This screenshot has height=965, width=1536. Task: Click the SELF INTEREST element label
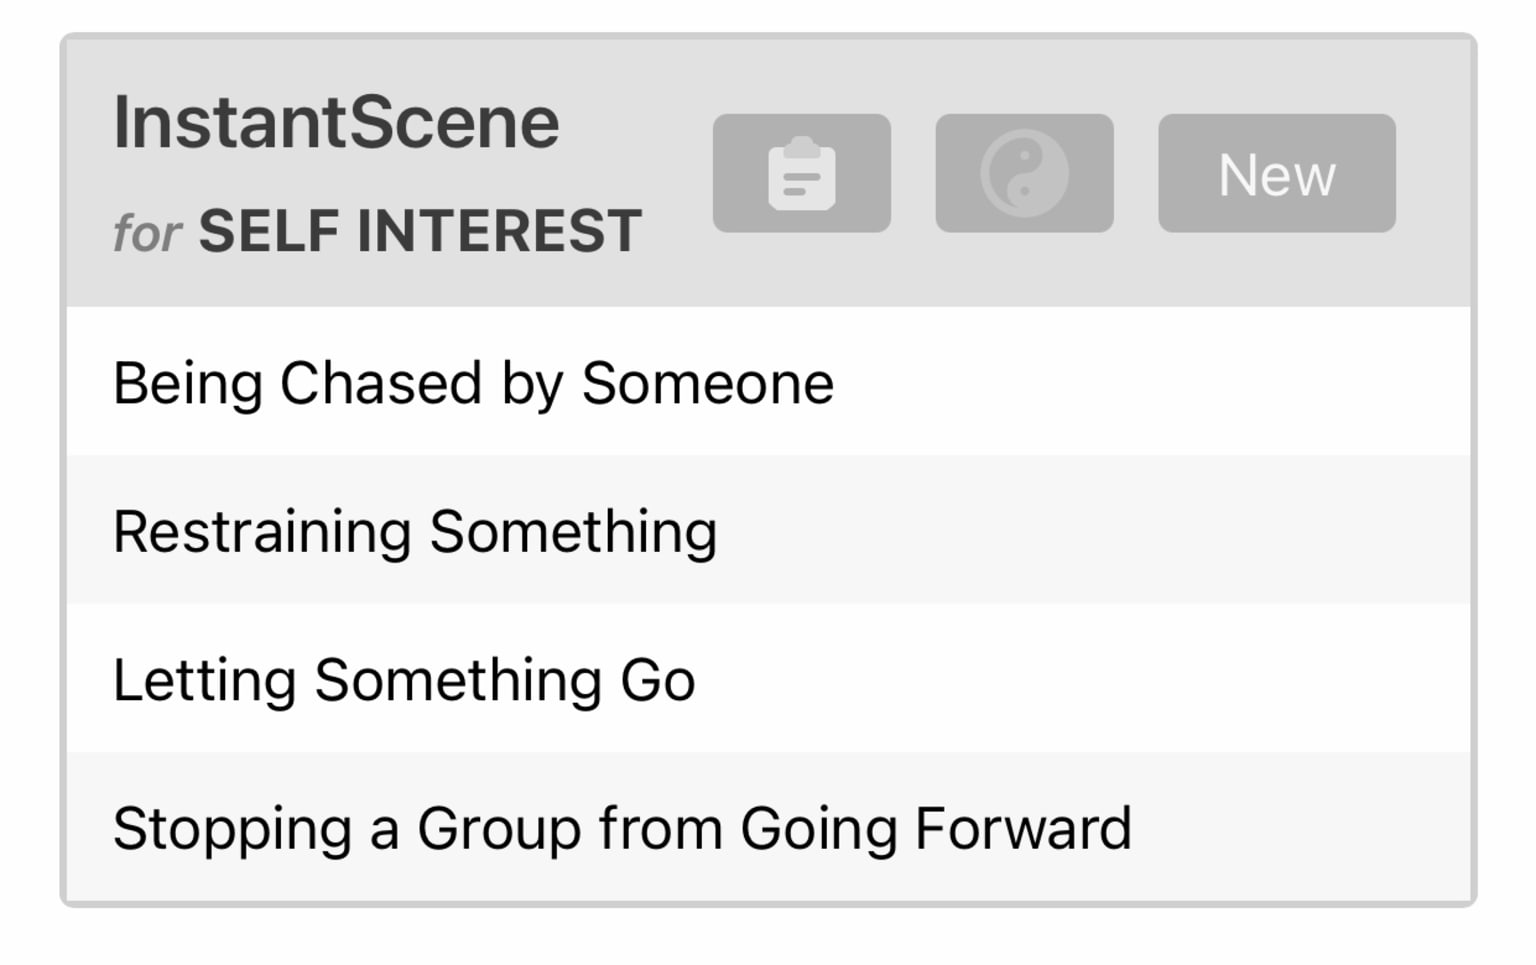(x=420, y=231)
